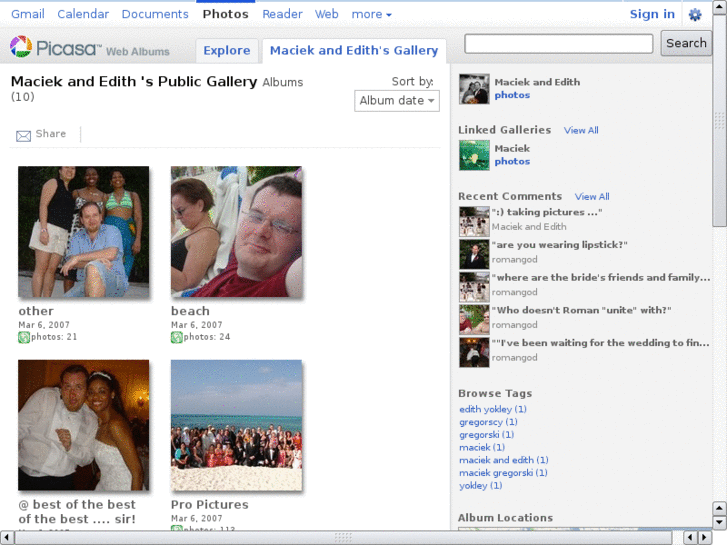Go to Calendar in top navigation
This screenshot has width=727, height=545.
[x=83, y=14]
